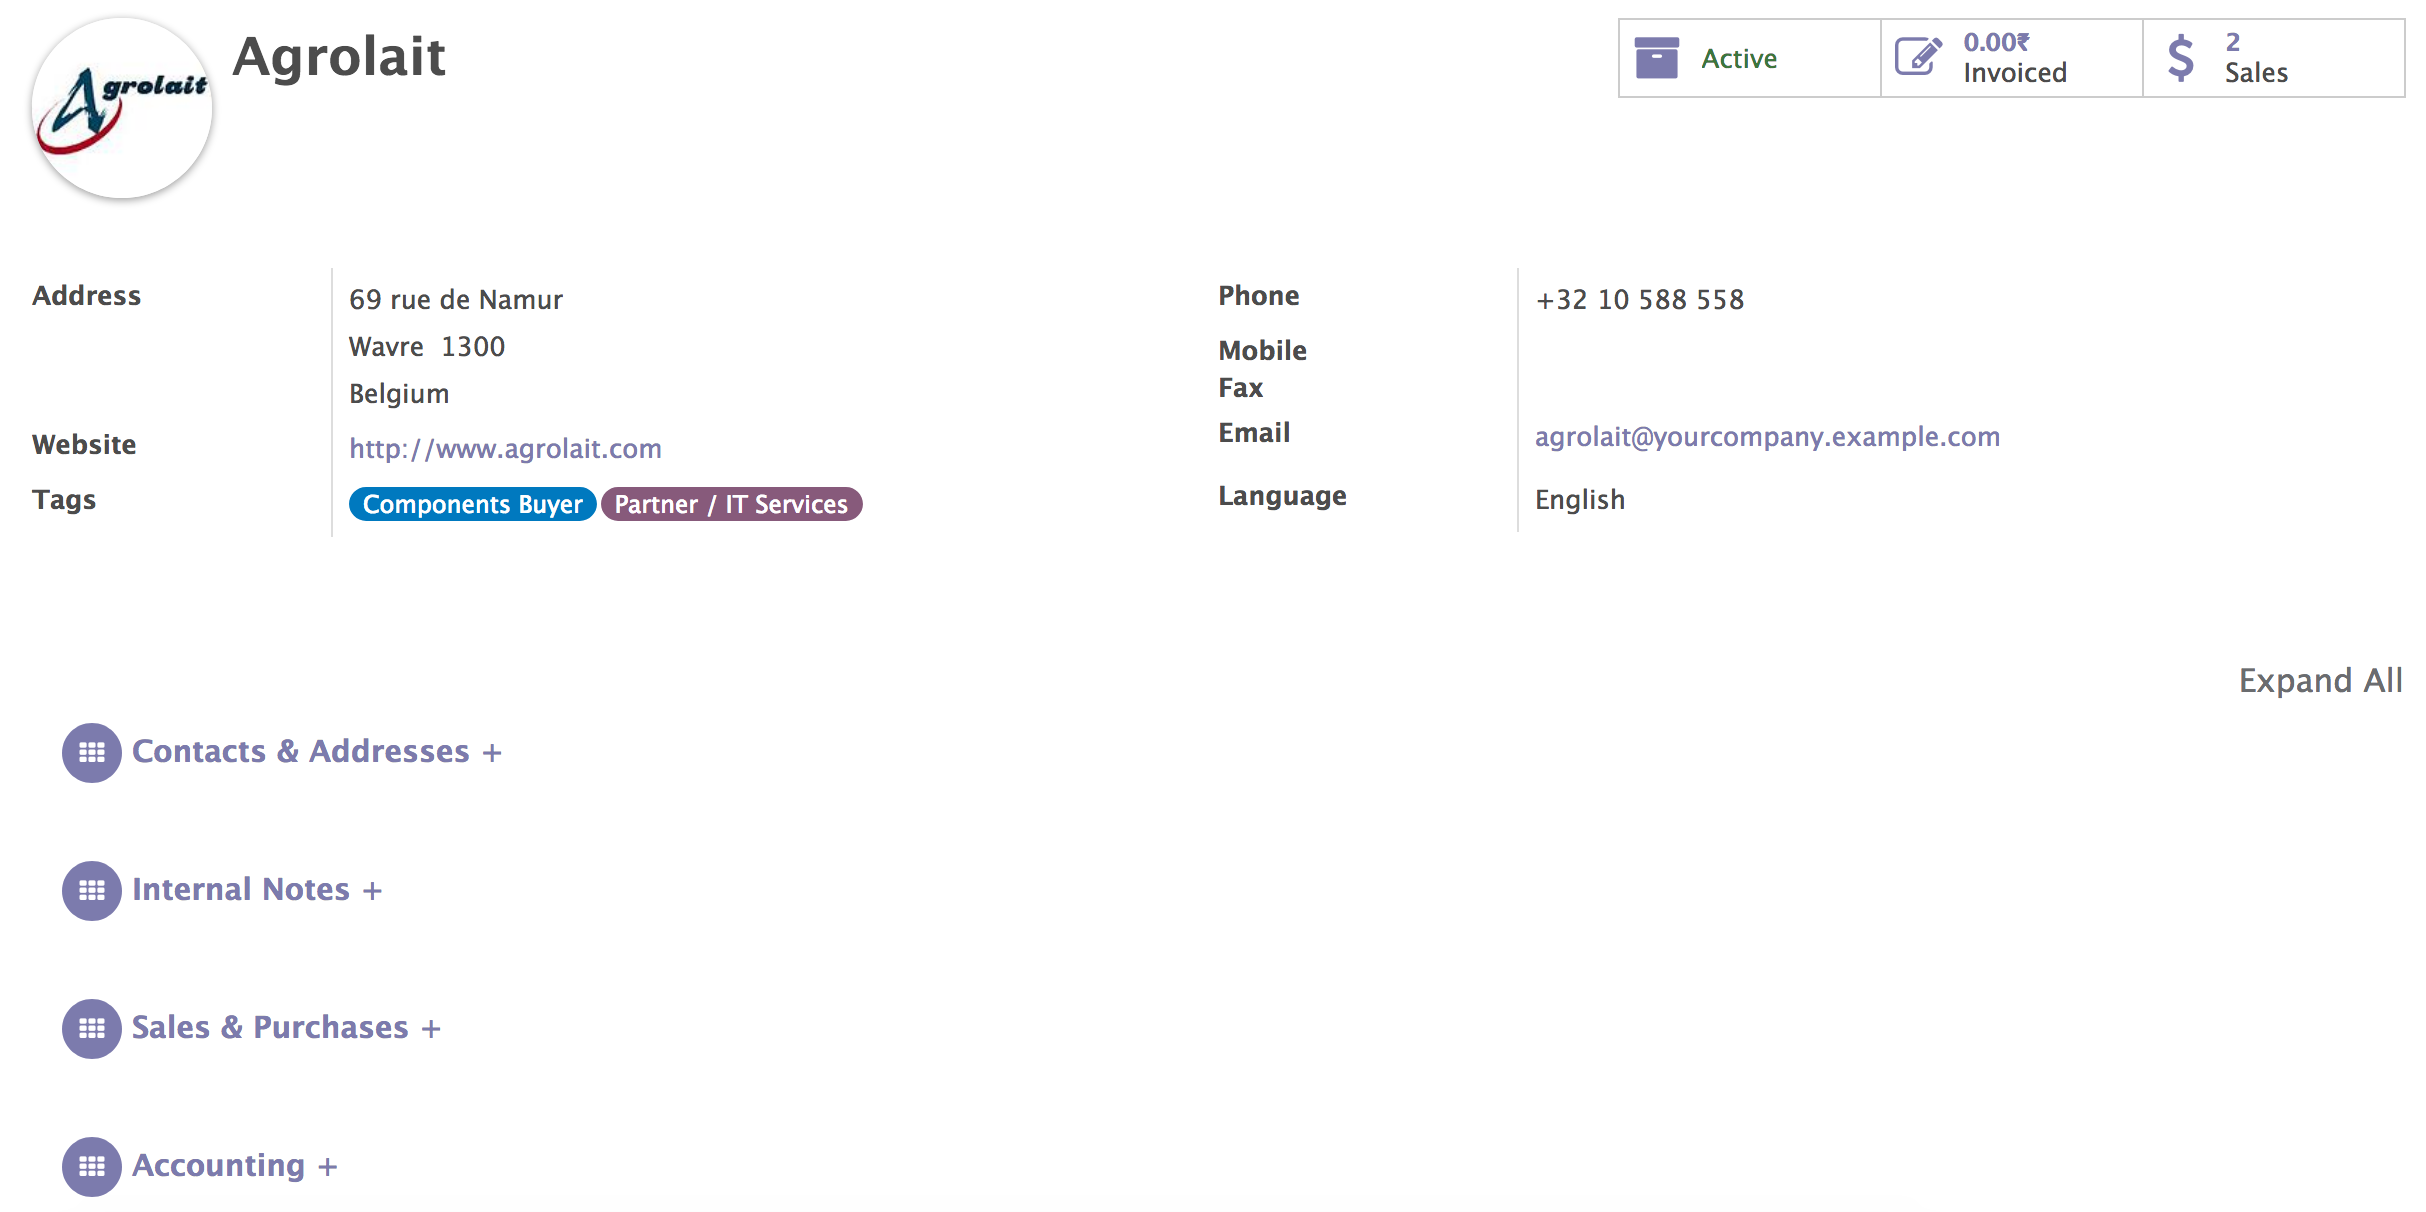Expand Sales & Purchases plus sign
Screen dimensions: 2426x1212
pyautogui.click(x=431, y=1029)
